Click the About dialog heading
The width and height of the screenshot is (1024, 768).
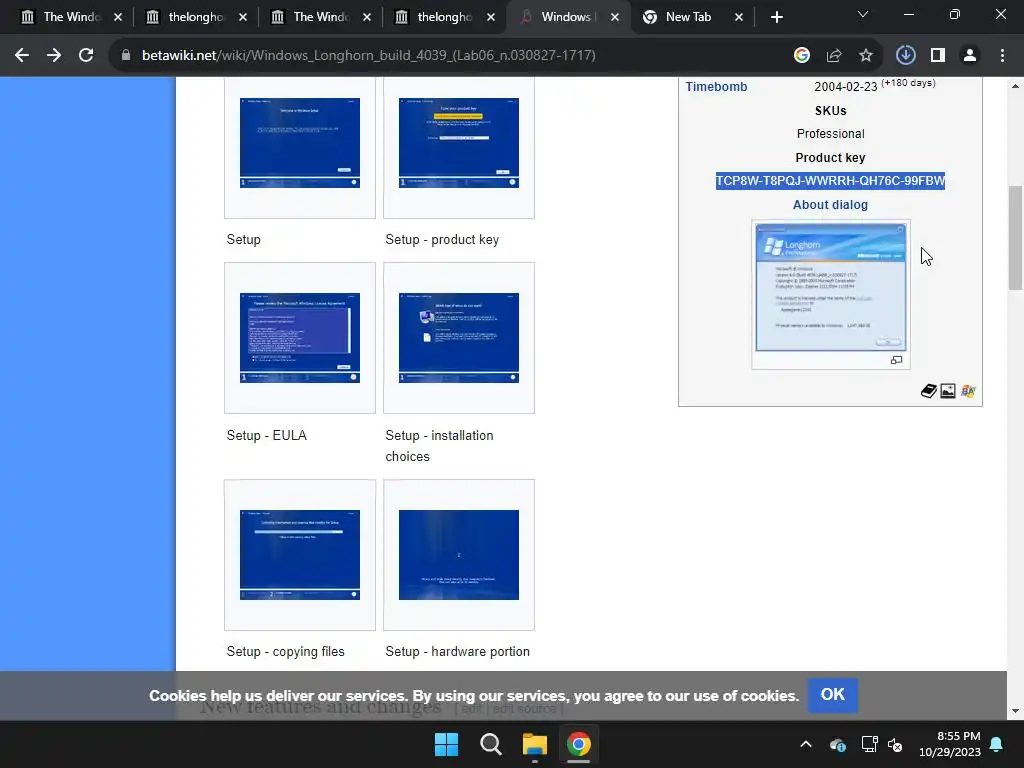coord(830,204)
